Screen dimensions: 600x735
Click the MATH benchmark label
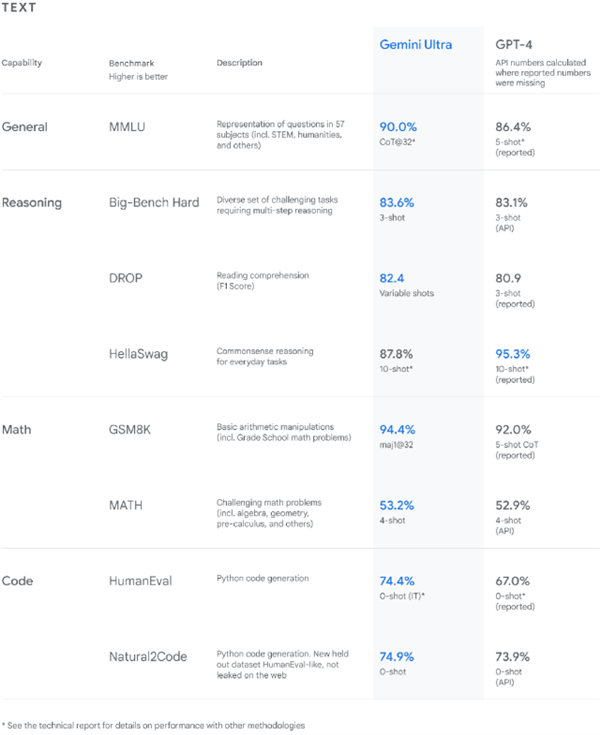[126, 505]
